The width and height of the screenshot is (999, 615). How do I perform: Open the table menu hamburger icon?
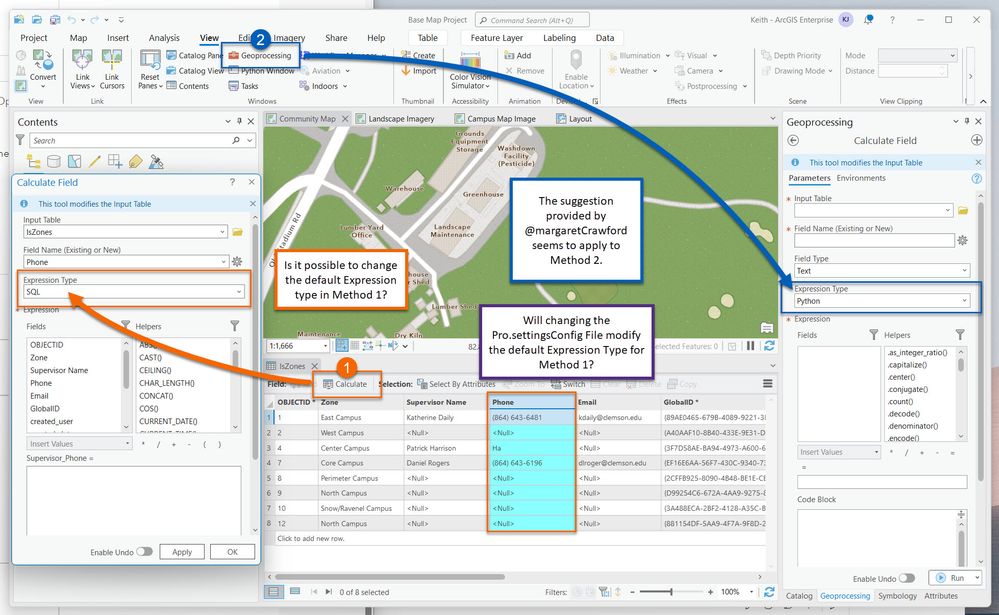(768, 384)
